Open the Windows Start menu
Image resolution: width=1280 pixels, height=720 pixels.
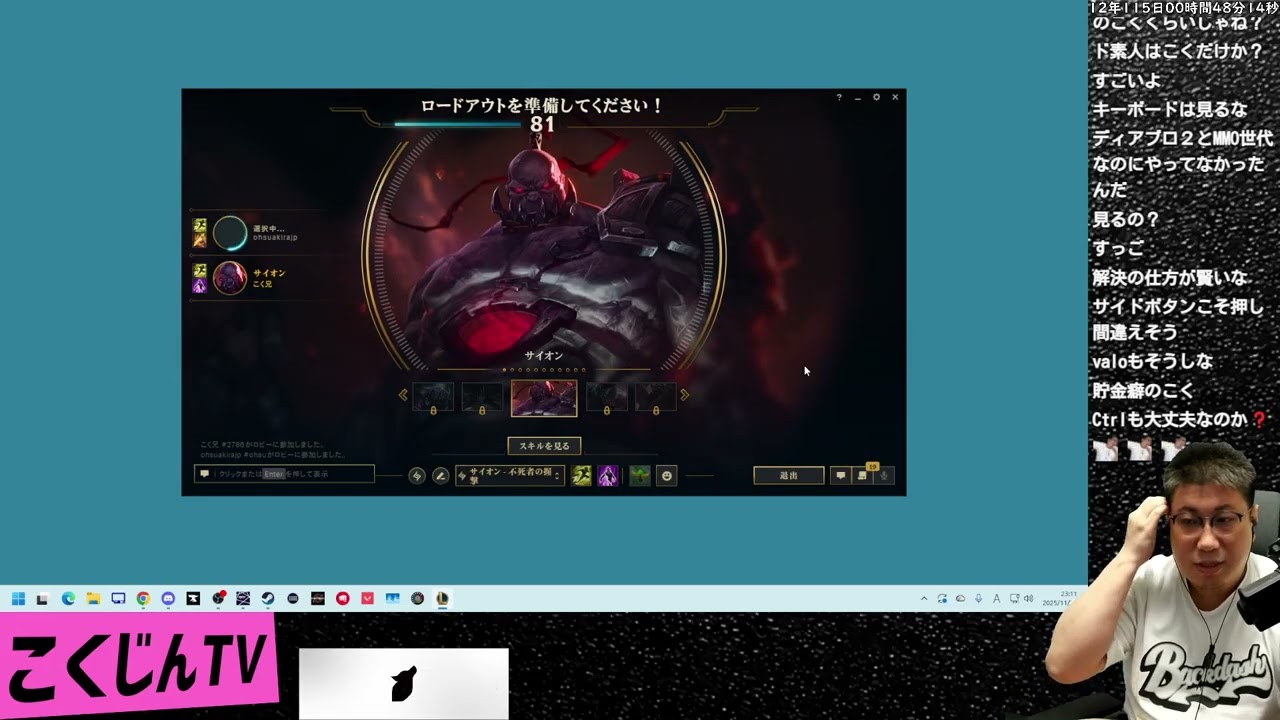tap(18, 599)
